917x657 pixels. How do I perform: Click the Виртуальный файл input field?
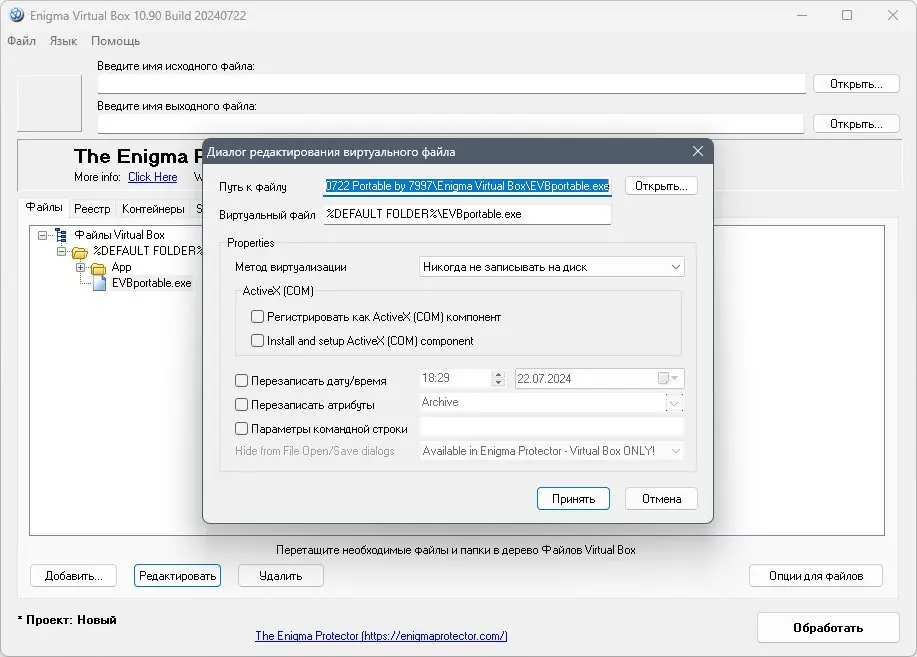coord(467,214)
